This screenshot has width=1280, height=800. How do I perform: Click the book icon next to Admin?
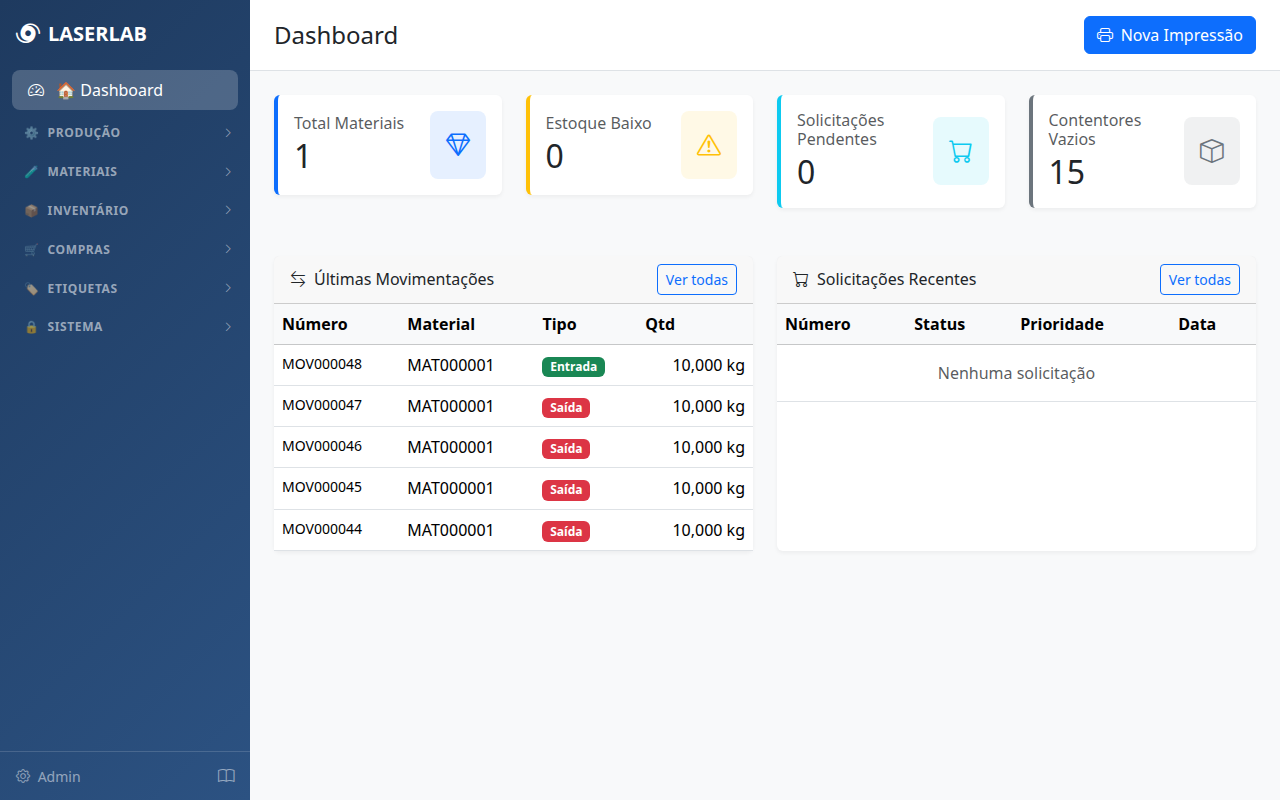226,776
